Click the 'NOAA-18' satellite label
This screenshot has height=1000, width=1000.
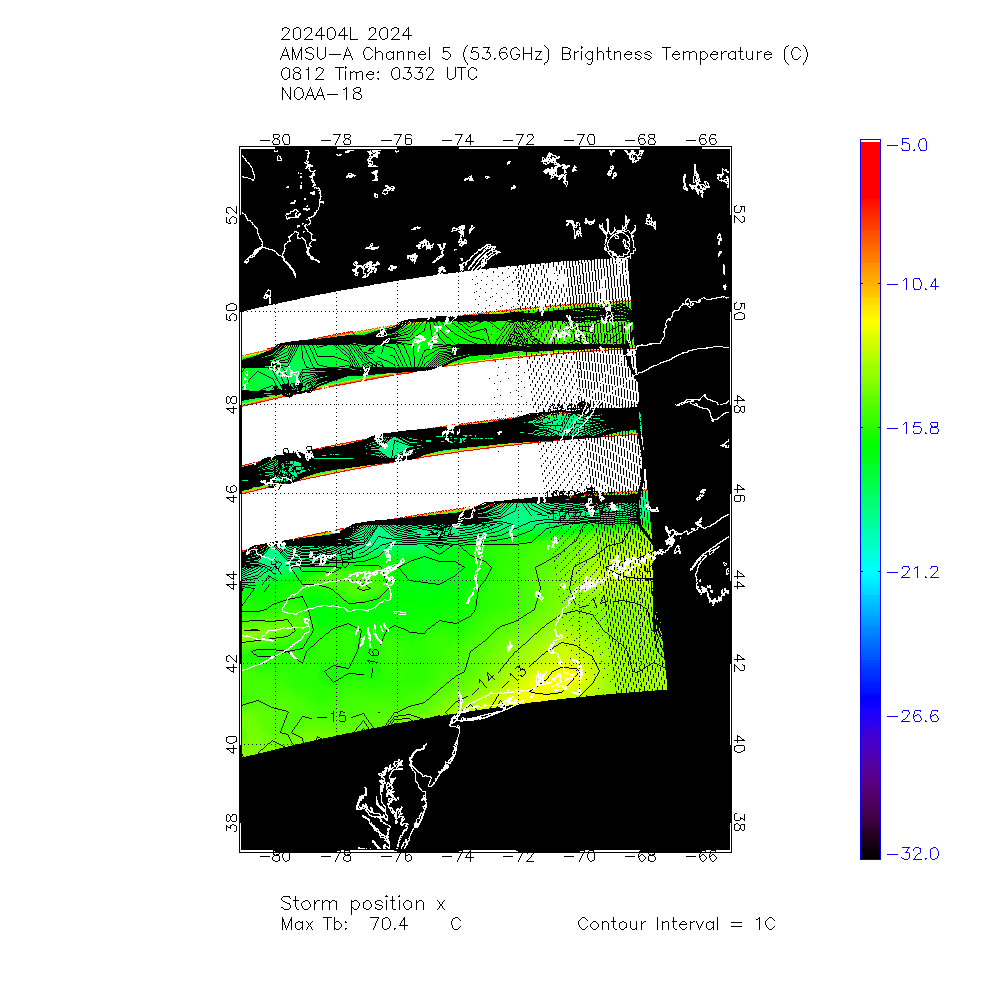pyautogui.click(x=321, y=94)
